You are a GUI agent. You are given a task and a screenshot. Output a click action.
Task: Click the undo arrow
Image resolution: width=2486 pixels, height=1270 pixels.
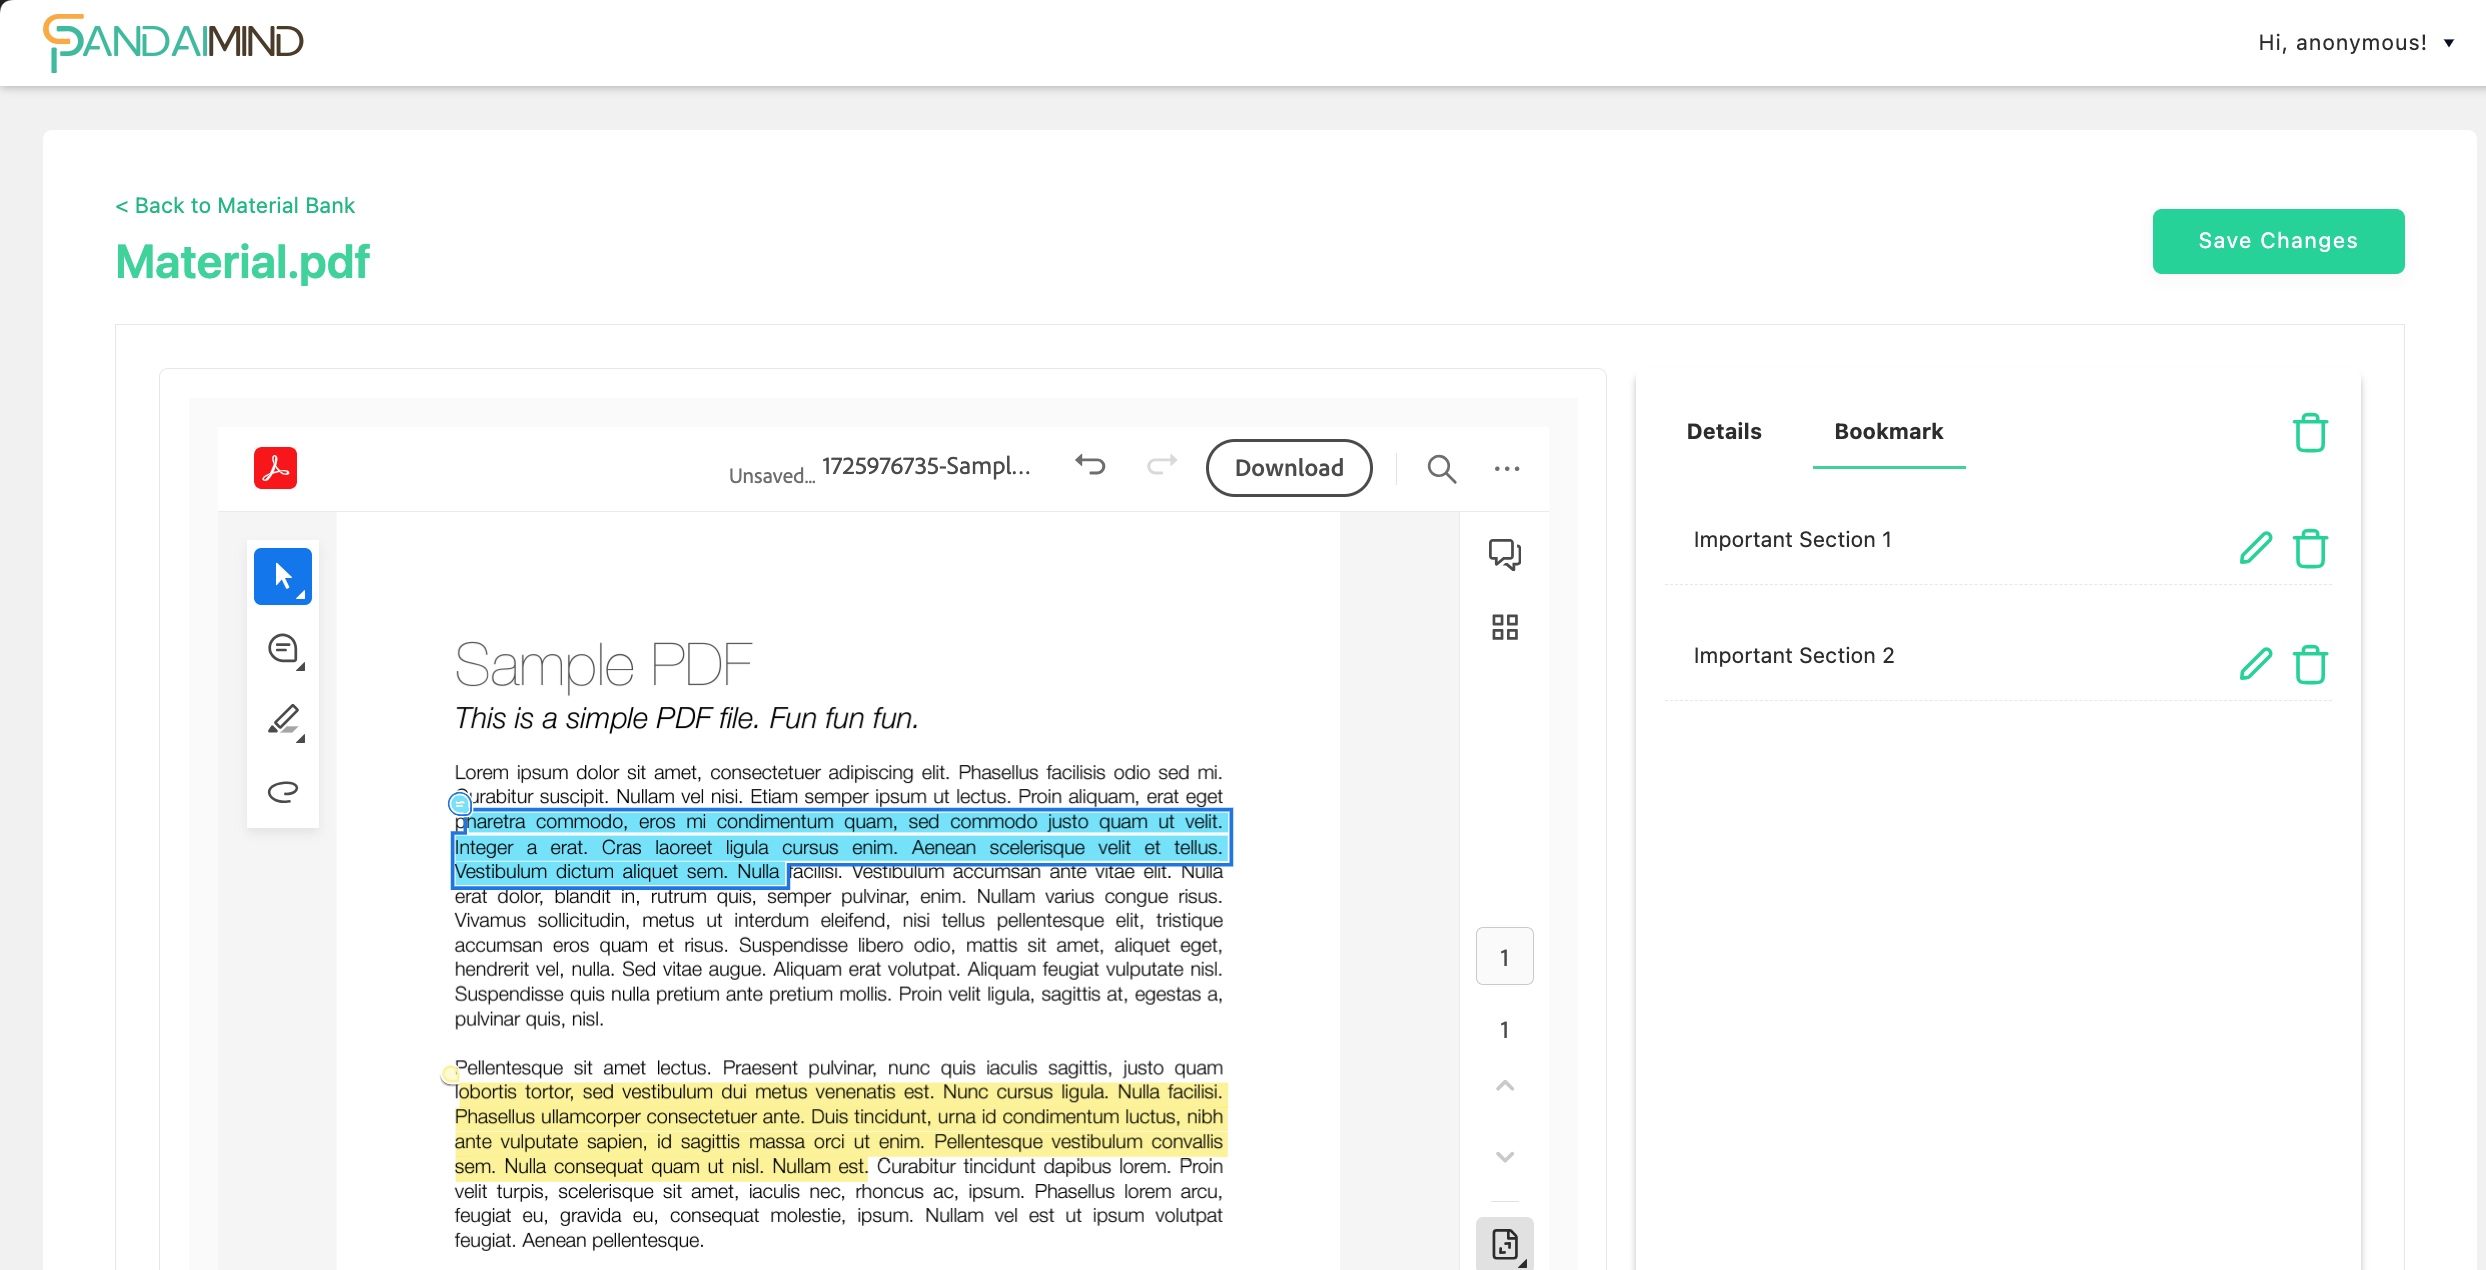coord(1090,465)
